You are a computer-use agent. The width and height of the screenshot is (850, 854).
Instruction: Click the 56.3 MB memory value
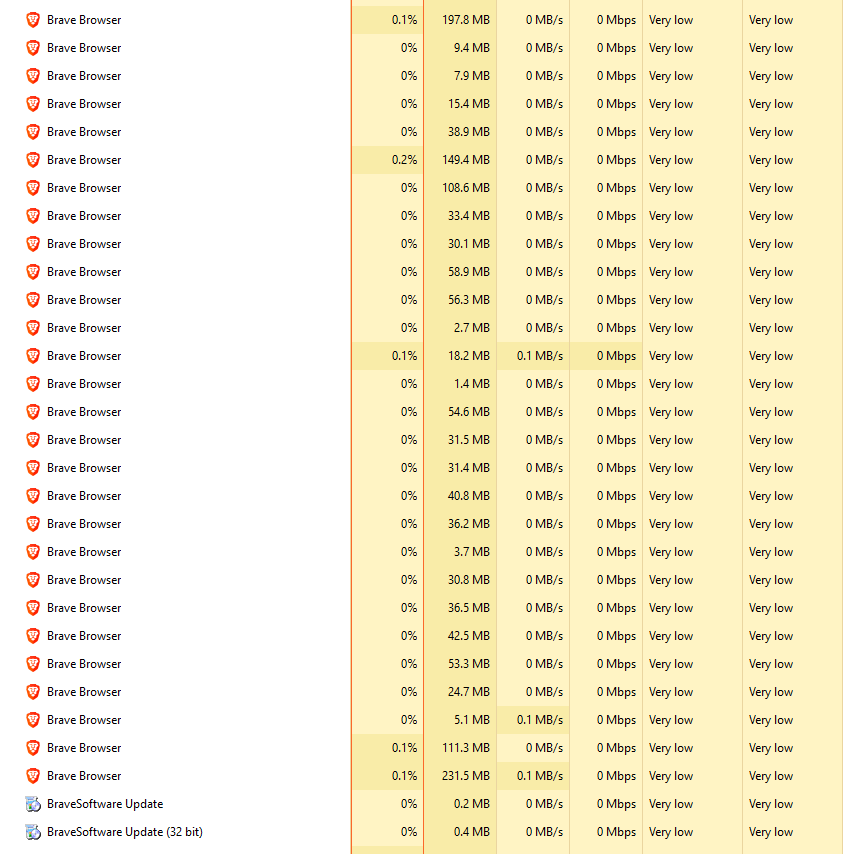point(469,300)
